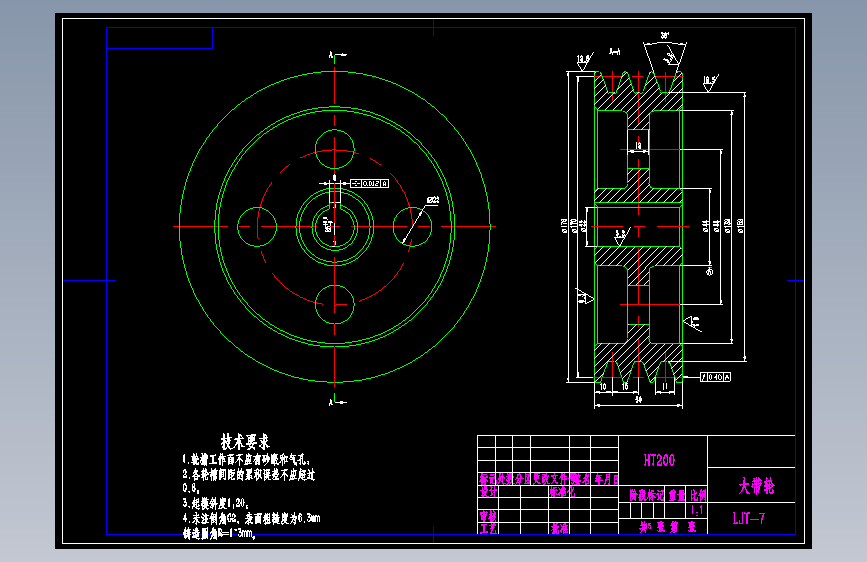Viewport: 867px width, 562px height.
Task: Click the 技术要求 heading
Action: tap(245, 441)
